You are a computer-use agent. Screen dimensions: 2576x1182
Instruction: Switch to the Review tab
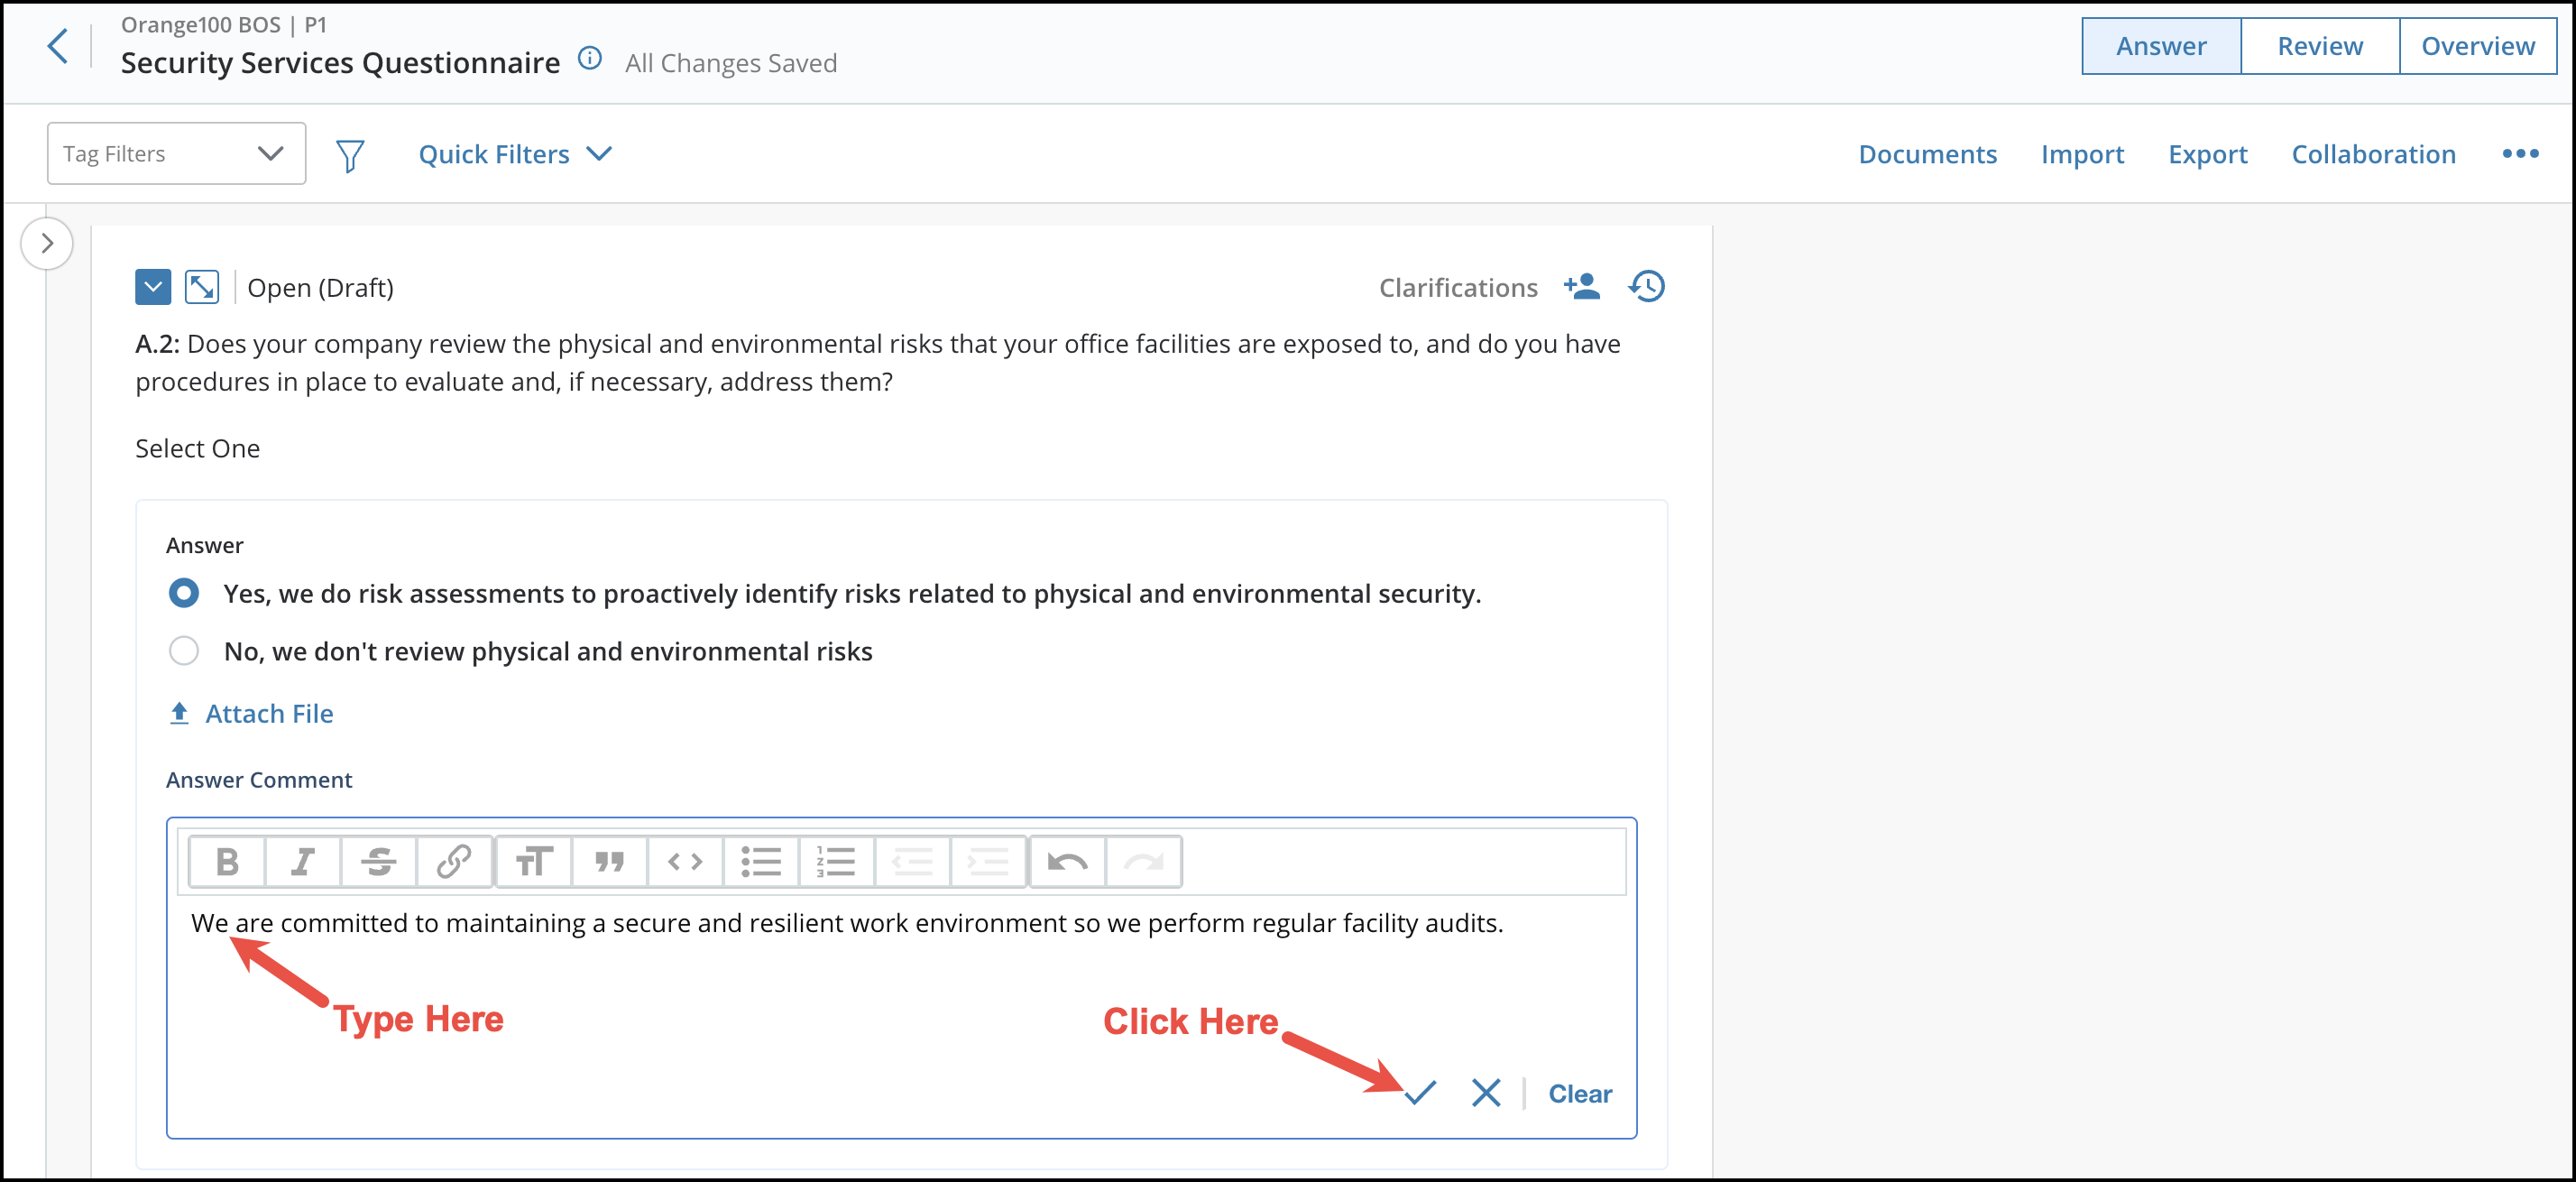(2319, 46)
